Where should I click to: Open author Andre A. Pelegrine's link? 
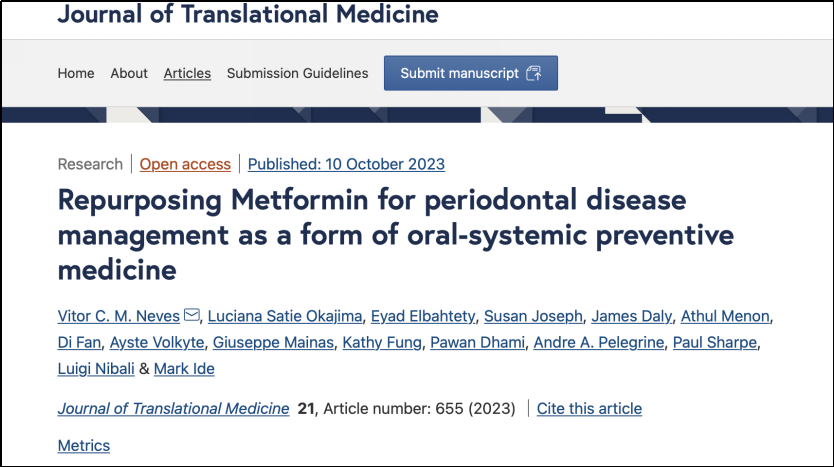tap(598, 342)
